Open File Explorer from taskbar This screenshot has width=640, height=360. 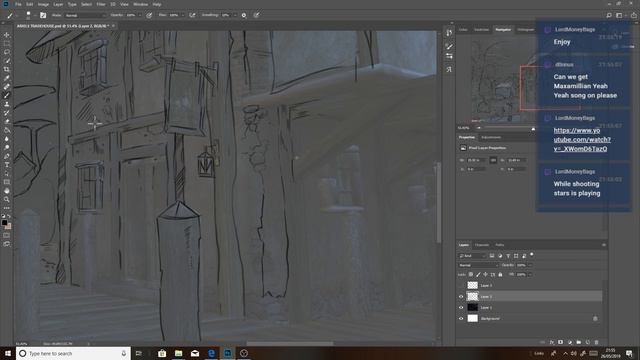click(178, 353)
